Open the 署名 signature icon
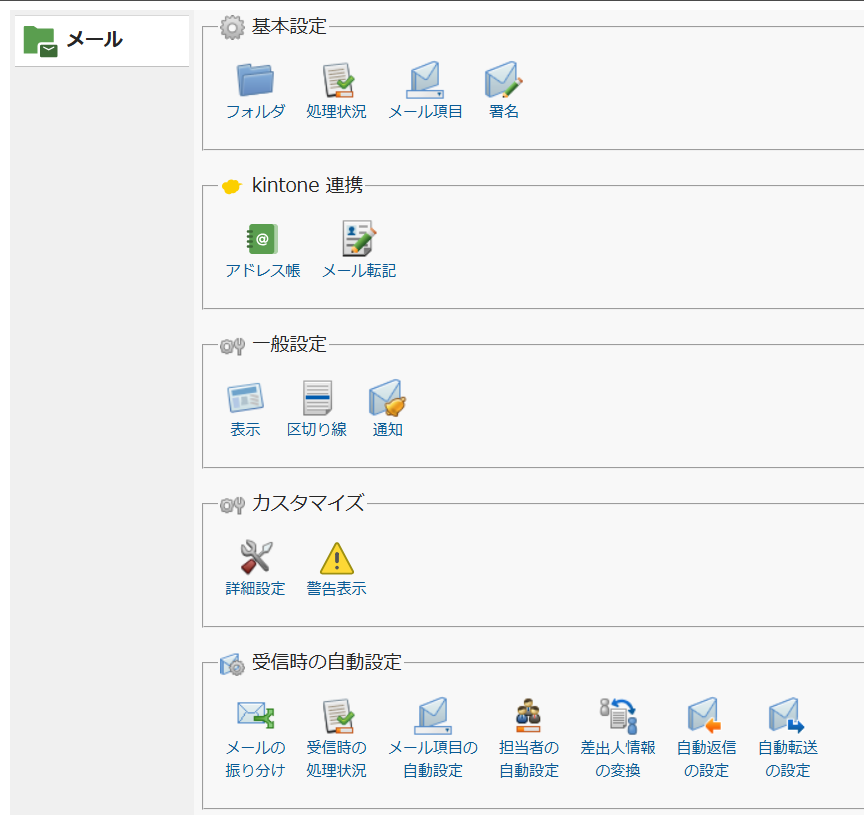Image resolution: width=864 pixels, height=821 pixels. 504,80
